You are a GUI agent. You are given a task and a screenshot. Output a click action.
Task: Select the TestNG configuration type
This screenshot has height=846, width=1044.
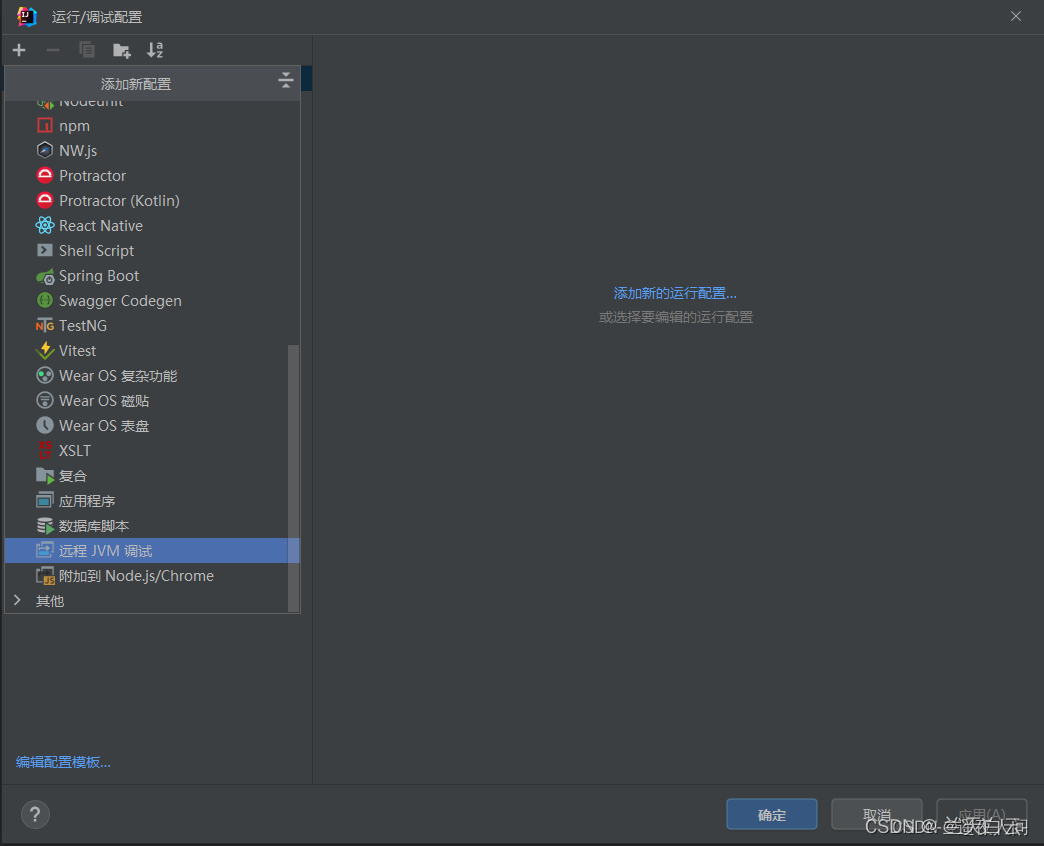tap(78, 325)
